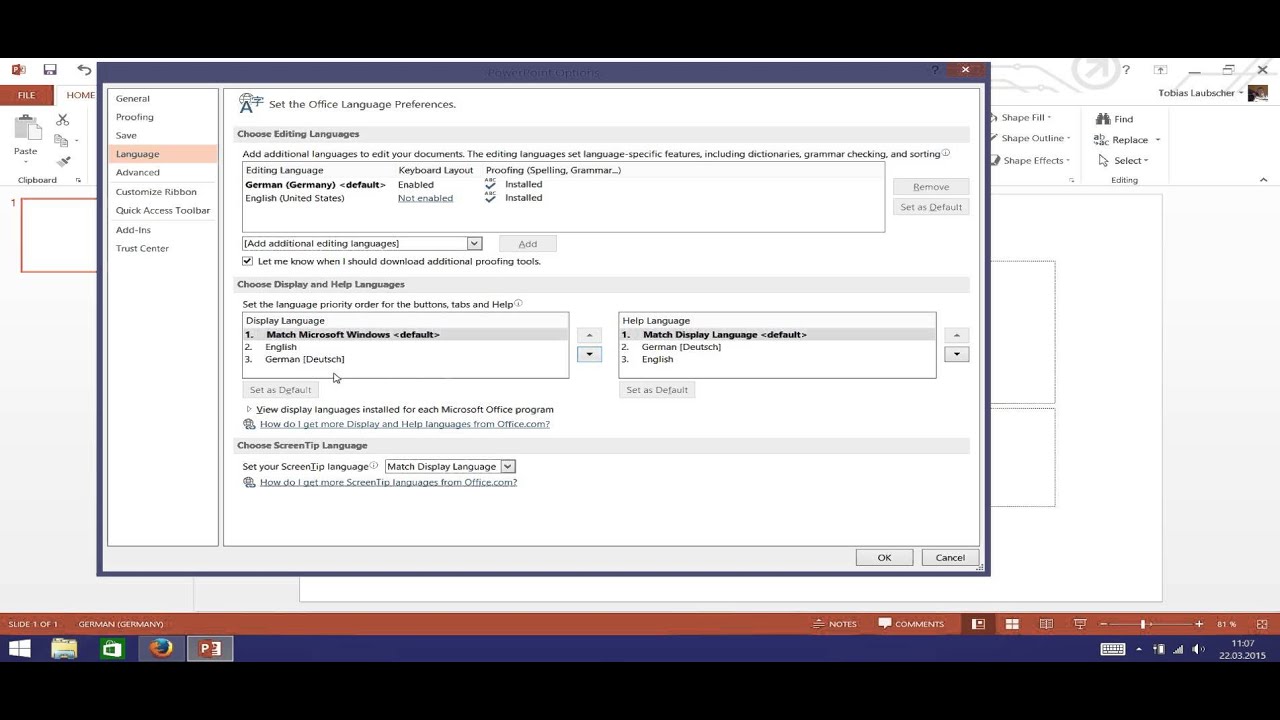
Task: Click the Paste clipboard icon
Action: [26, 127]
